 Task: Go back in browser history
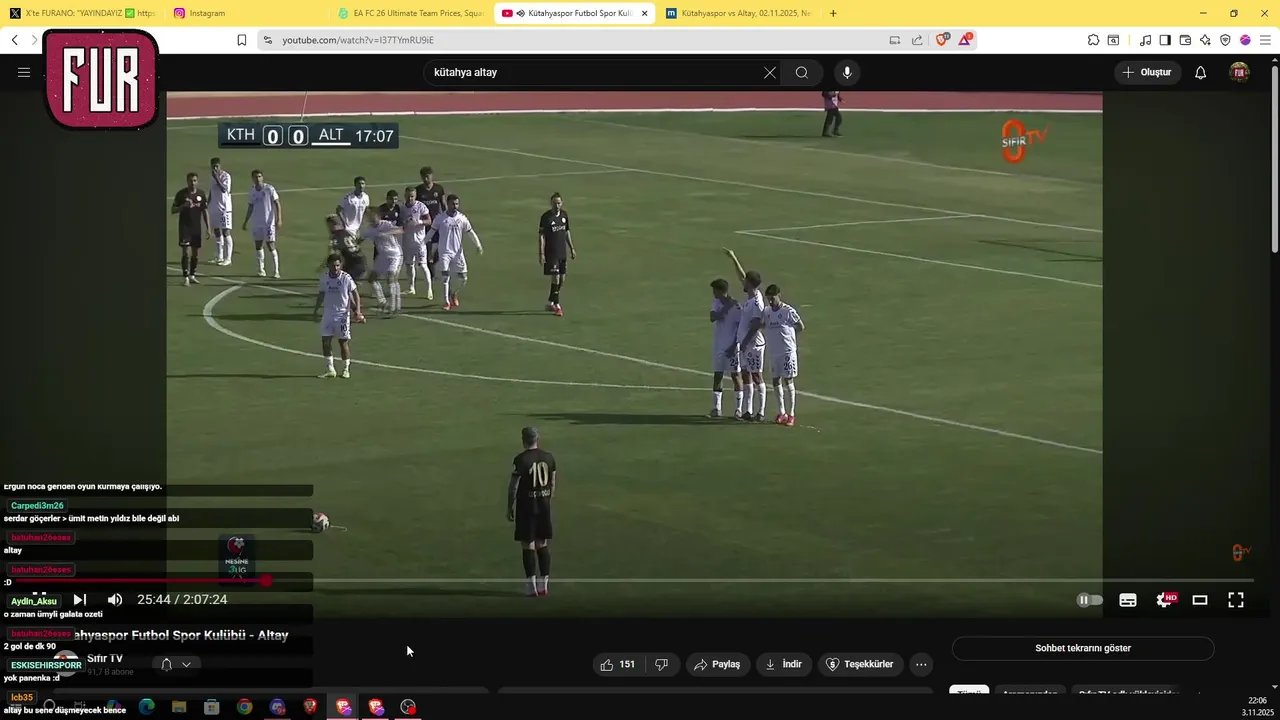(x=14, y=40)
